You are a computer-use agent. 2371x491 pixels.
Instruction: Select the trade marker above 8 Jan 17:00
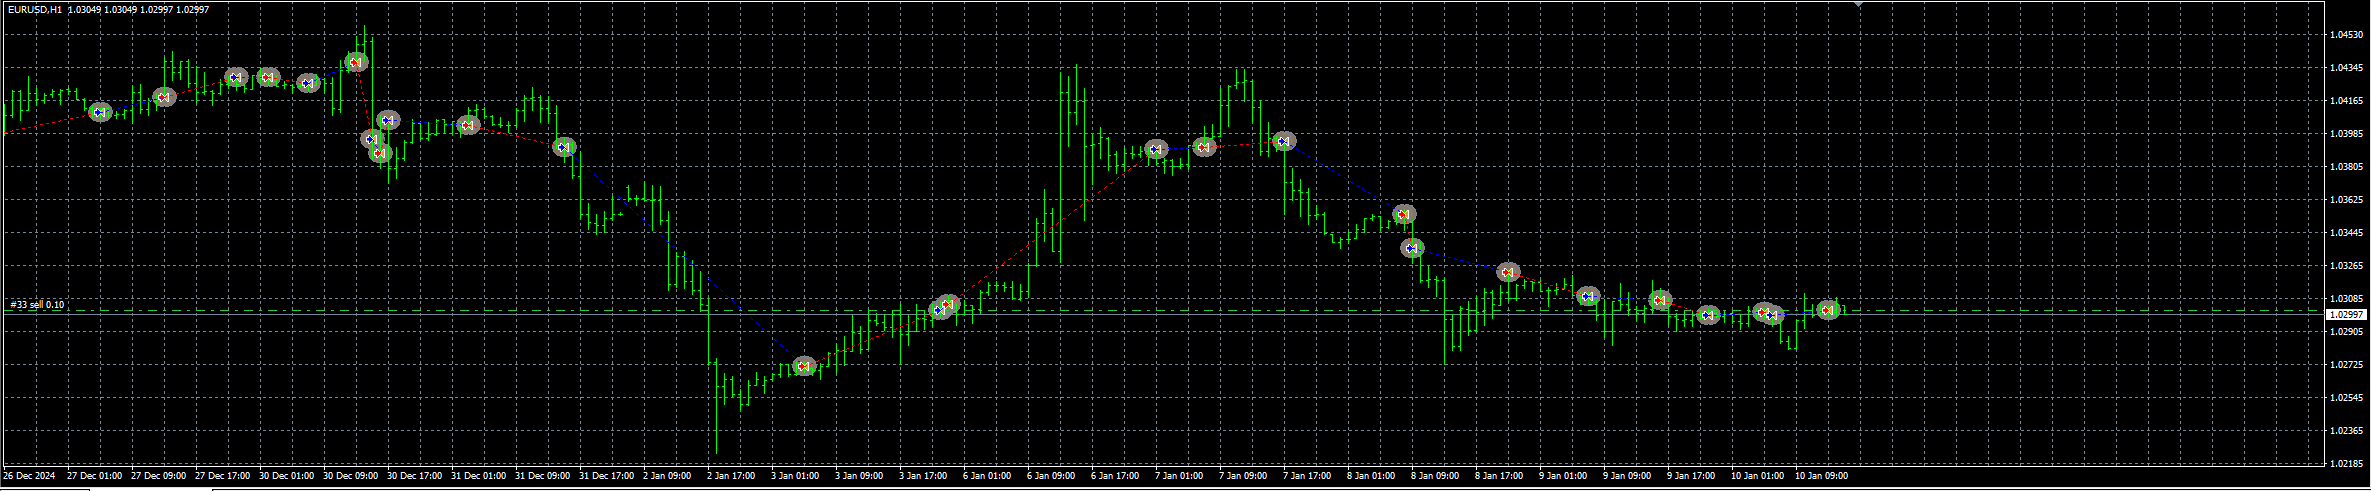point(1508,272)
